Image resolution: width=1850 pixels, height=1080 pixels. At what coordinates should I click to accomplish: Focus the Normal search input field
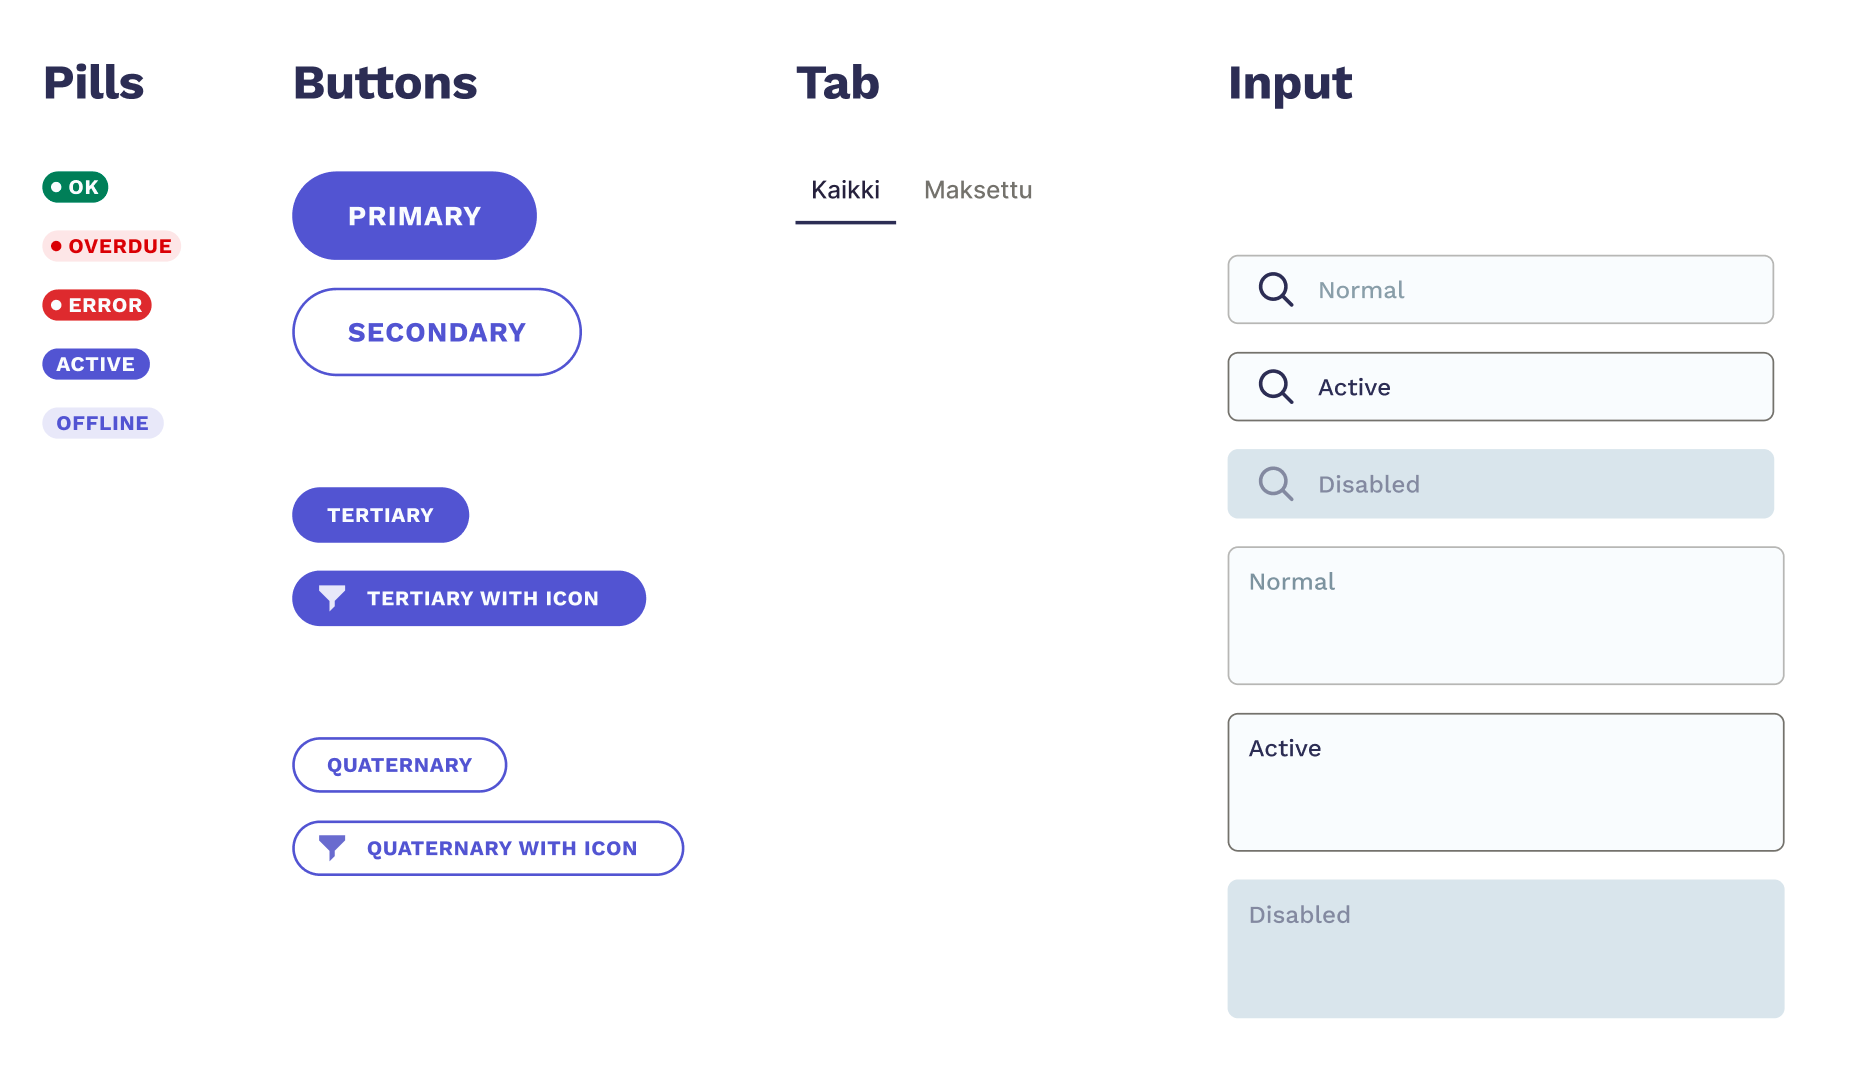tap(1530, 290)
